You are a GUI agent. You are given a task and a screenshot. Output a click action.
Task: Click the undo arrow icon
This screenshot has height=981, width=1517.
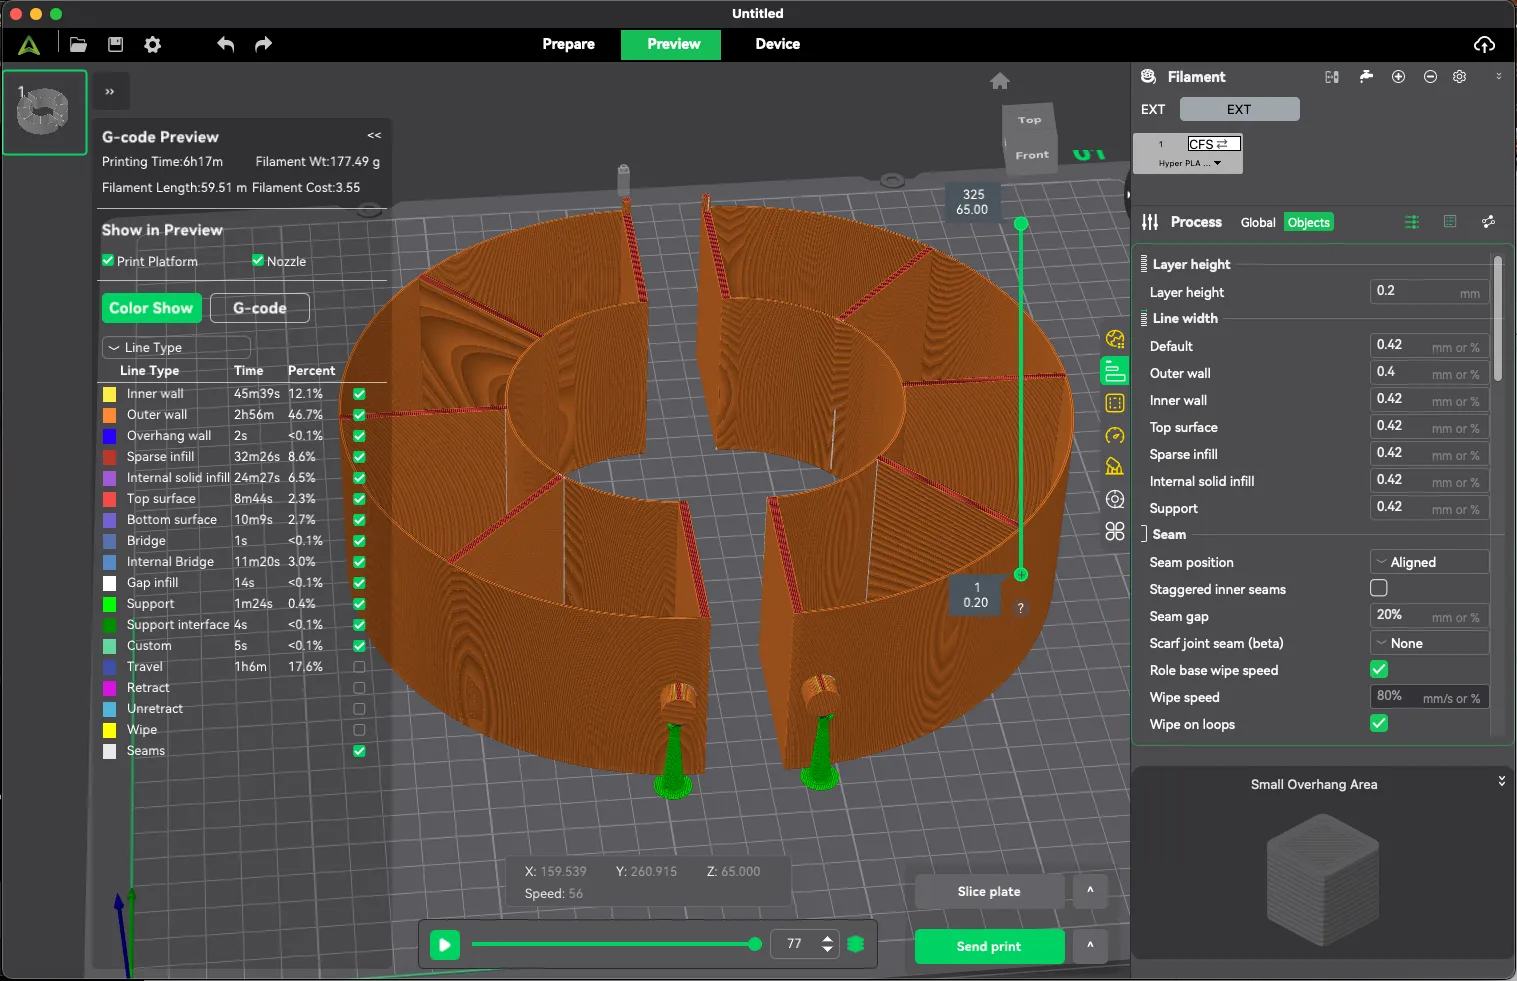pos(225,44)
